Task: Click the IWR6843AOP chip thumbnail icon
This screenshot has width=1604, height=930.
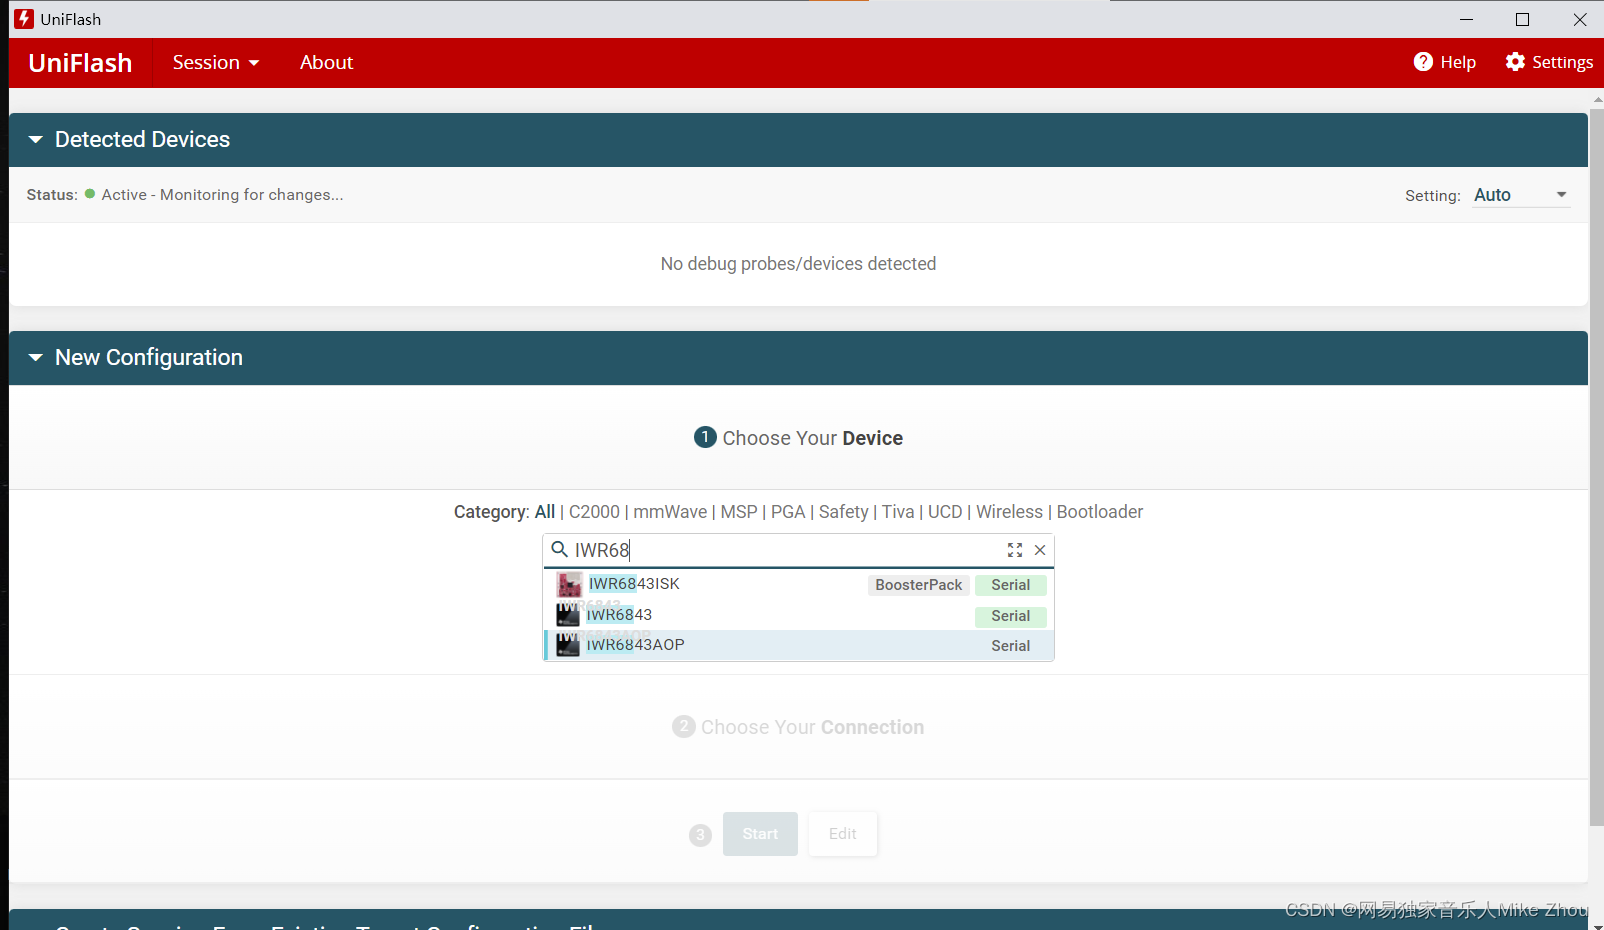Action: pyautogui.click(x=568, y=645)
